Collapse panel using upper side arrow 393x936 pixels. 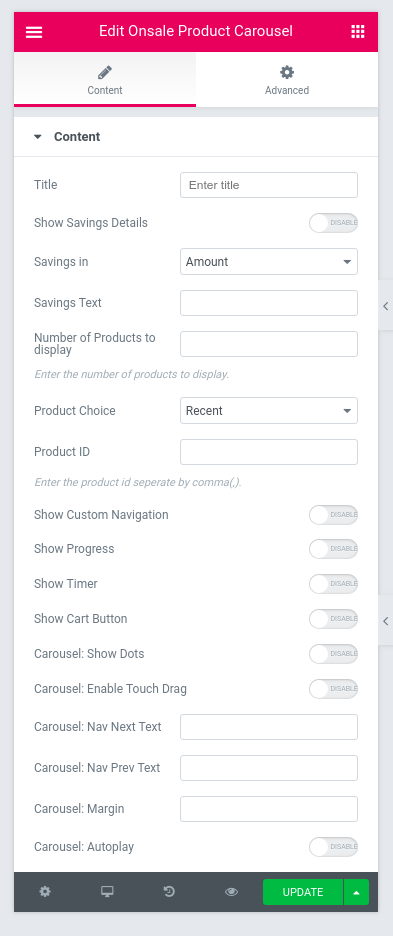click(x=386, y=306)
